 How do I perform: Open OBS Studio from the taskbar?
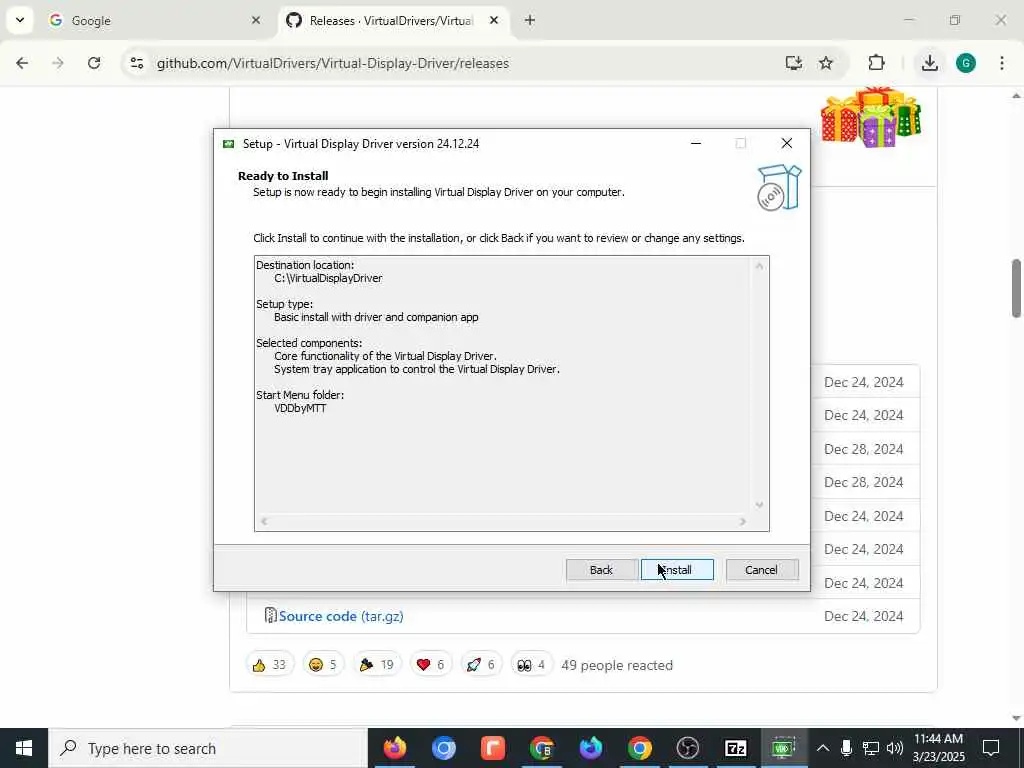tap(688, 748)
